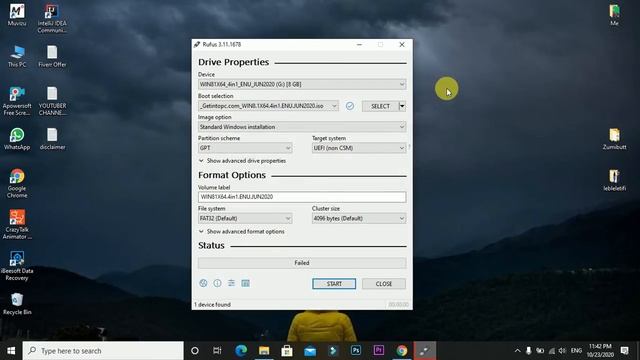Open Task View from taskbar
Viewport: 640px width, 360px height.
click(217, 351)
